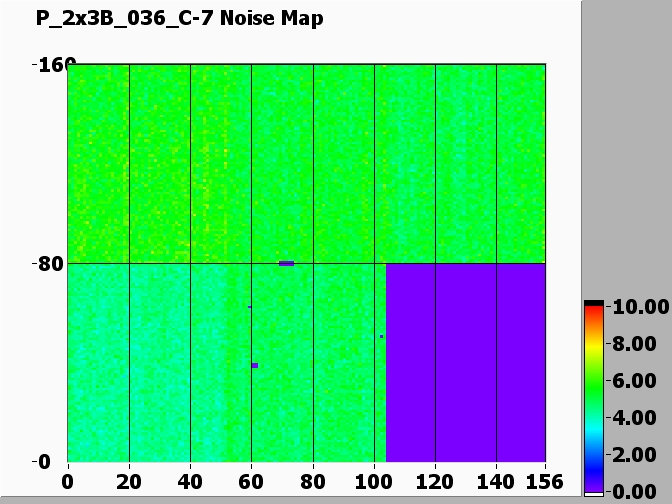Click the color scale value 4.00
672x504 pixels.
635,418
